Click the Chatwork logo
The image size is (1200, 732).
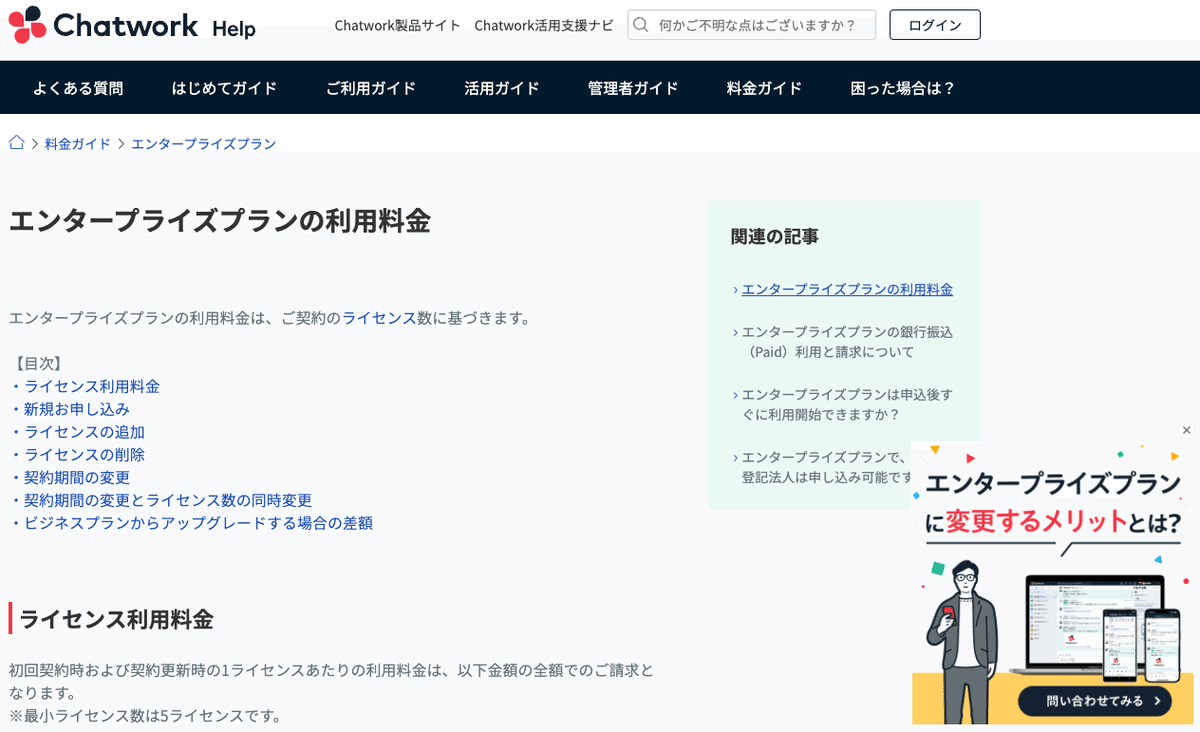(x=103, y=24)
